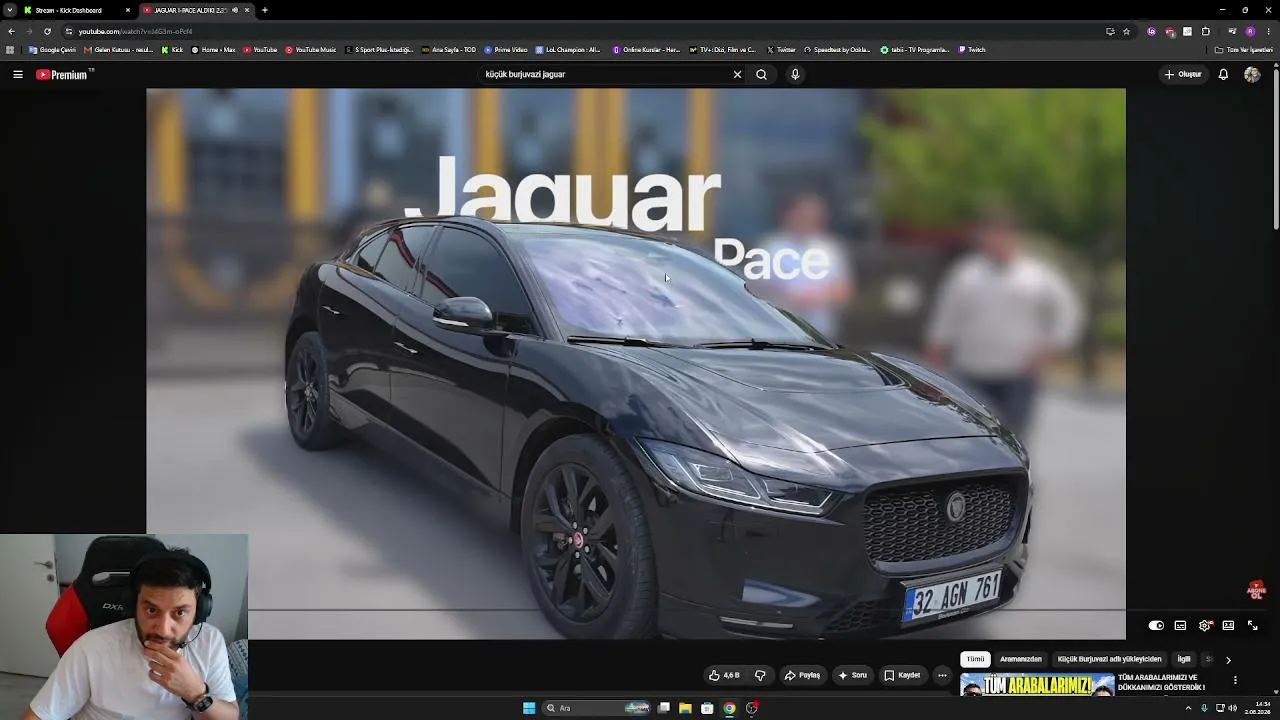Turn on subtitles in the player

pos(1180,625)
